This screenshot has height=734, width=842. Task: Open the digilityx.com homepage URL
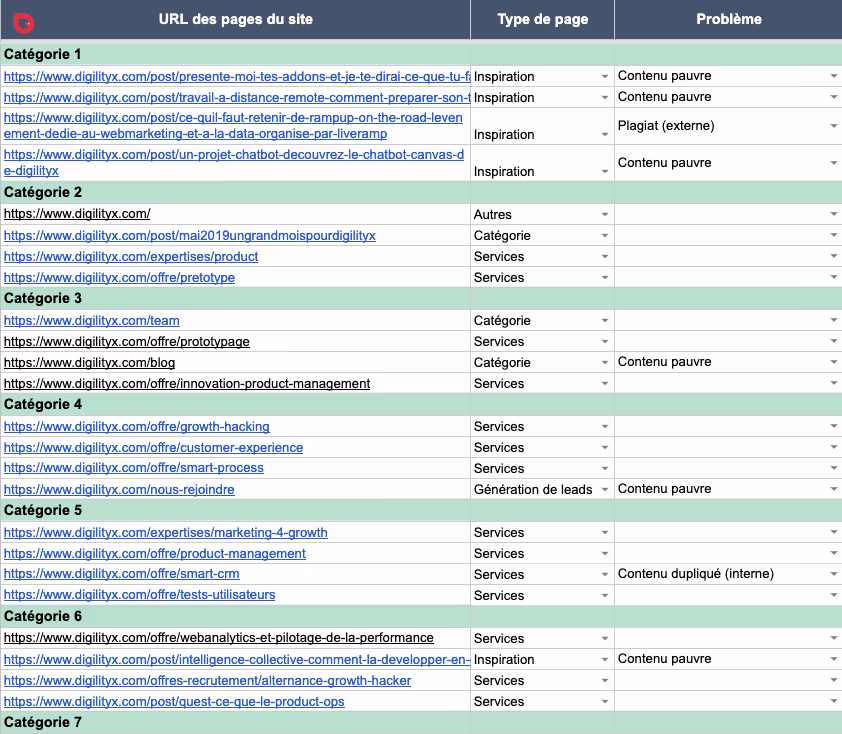(x=77, y=214)
